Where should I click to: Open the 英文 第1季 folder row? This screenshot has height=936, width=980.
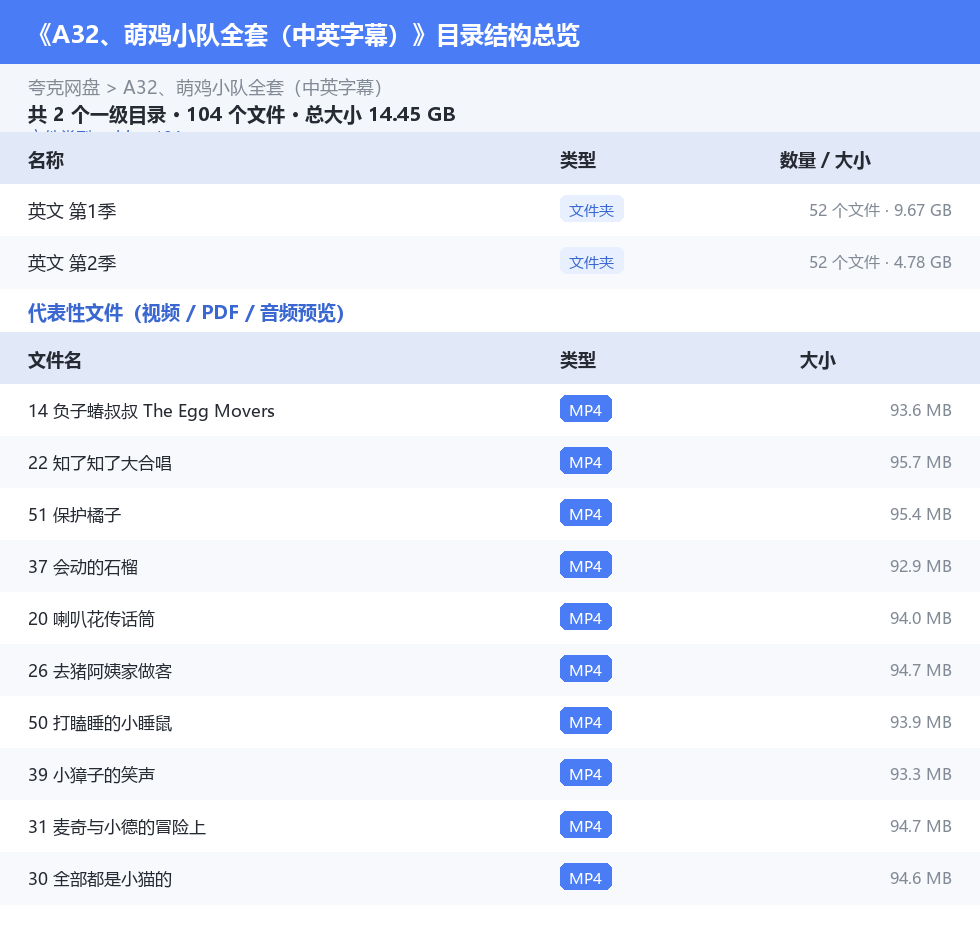(x=490, y=210)
